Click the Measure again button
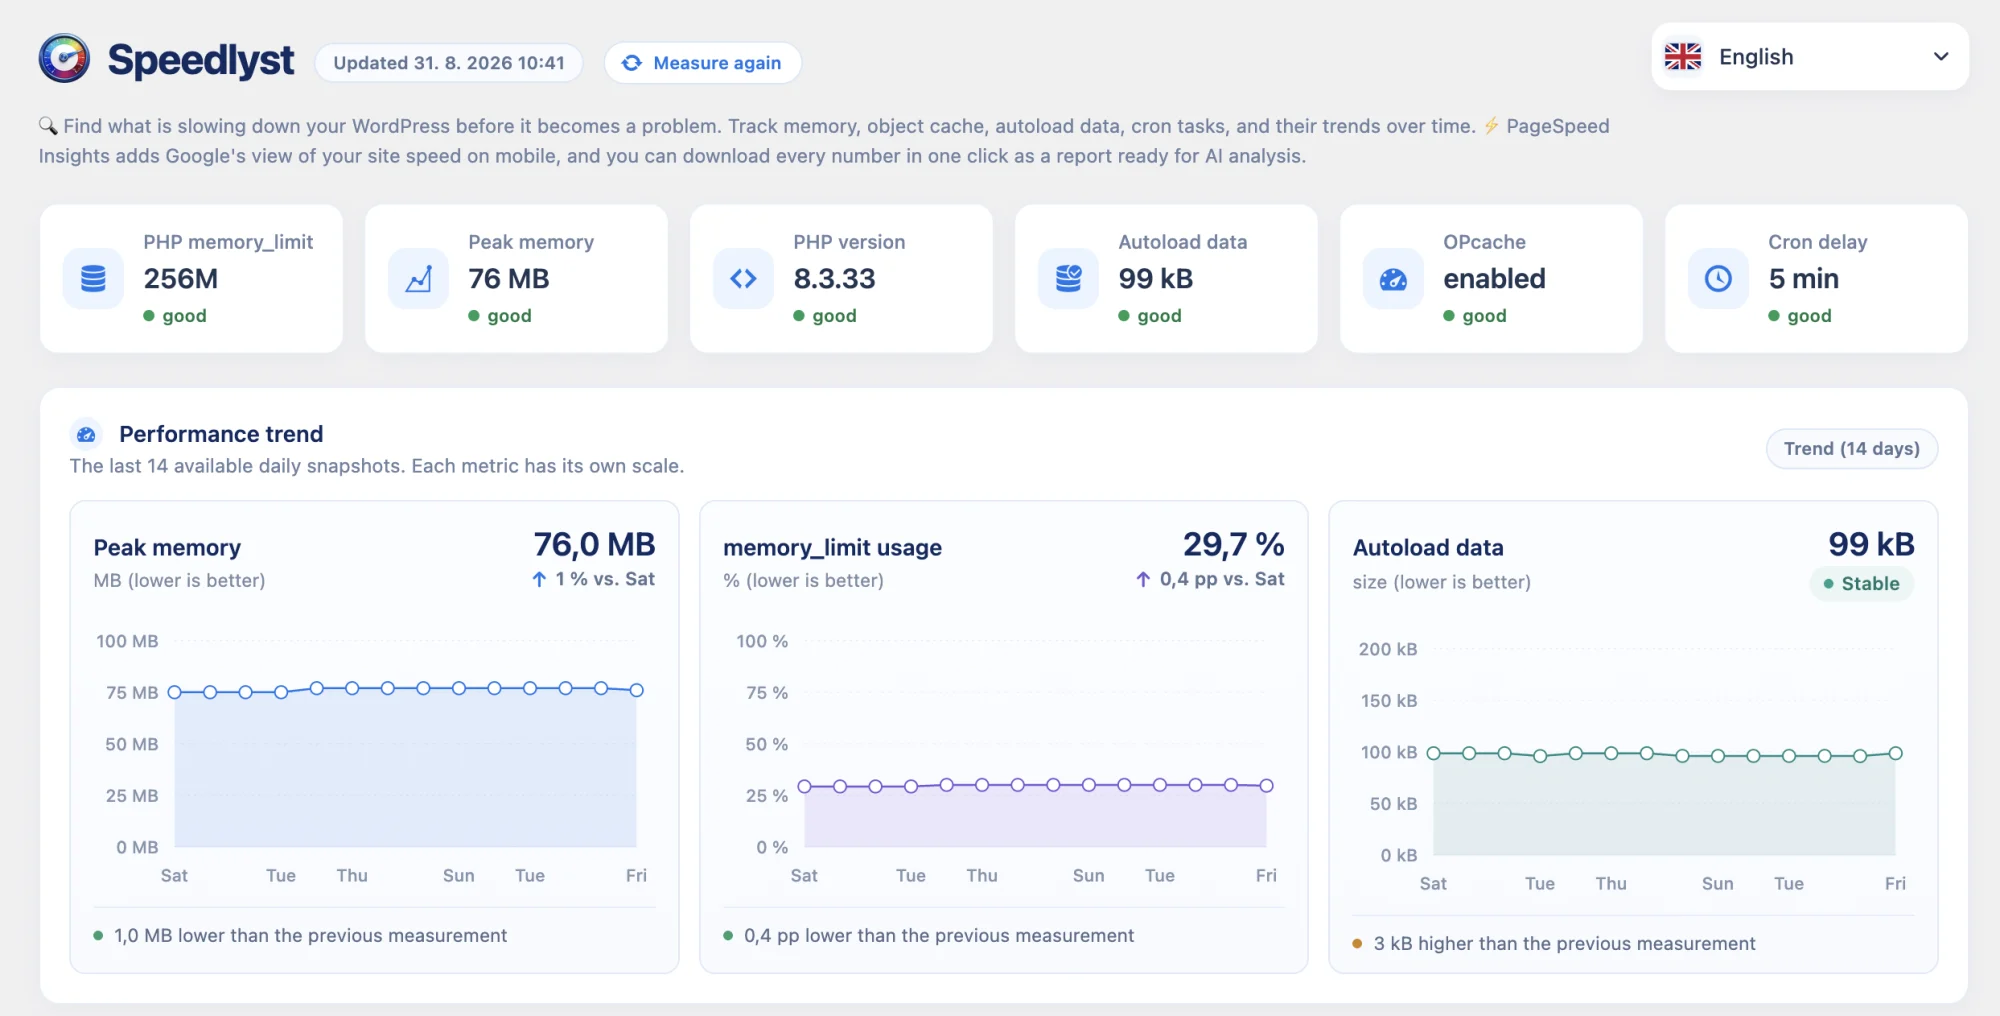The height and width of the screenshot is (1016, 2000). click(x=702, y=63)
